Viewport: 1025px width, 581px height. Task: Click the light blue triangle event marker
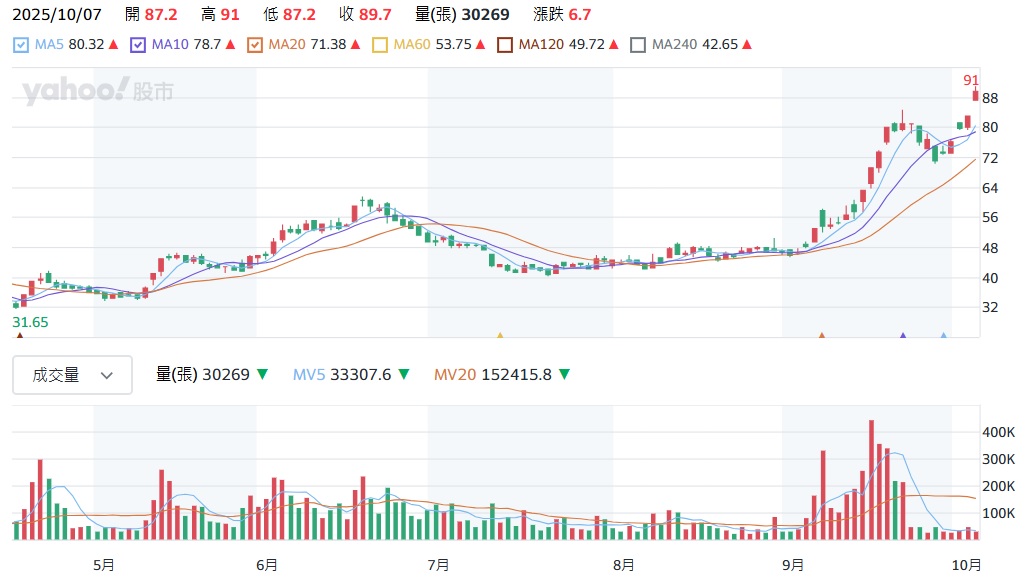pos(943,337)
